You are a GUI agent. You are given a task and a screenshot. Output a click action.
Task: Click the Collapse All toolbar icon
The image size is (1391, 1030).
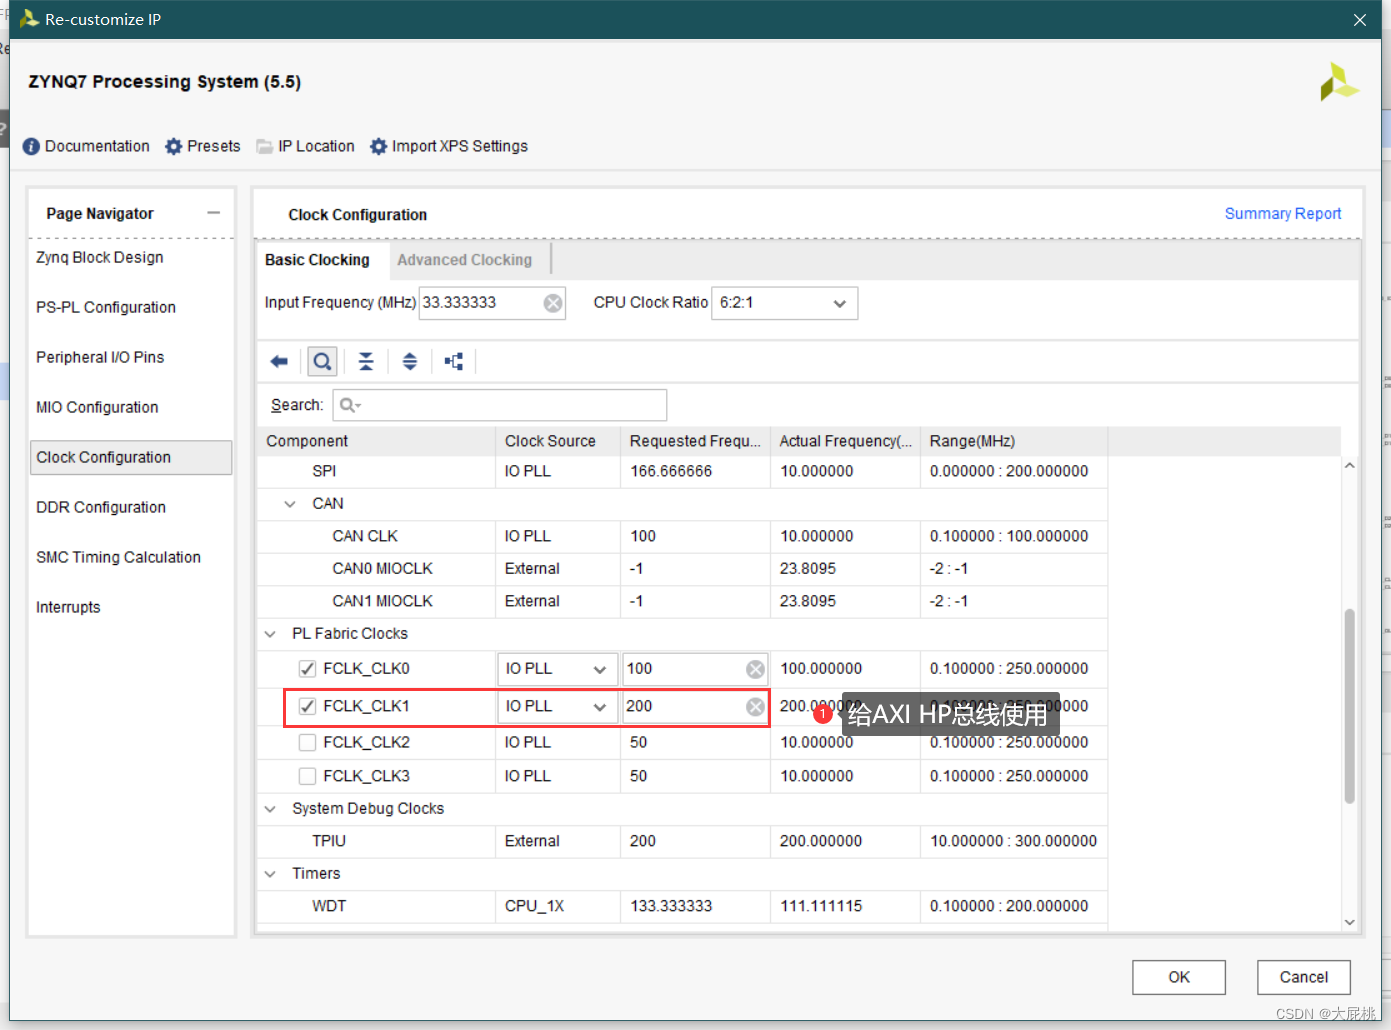click(x=366, y=361)
